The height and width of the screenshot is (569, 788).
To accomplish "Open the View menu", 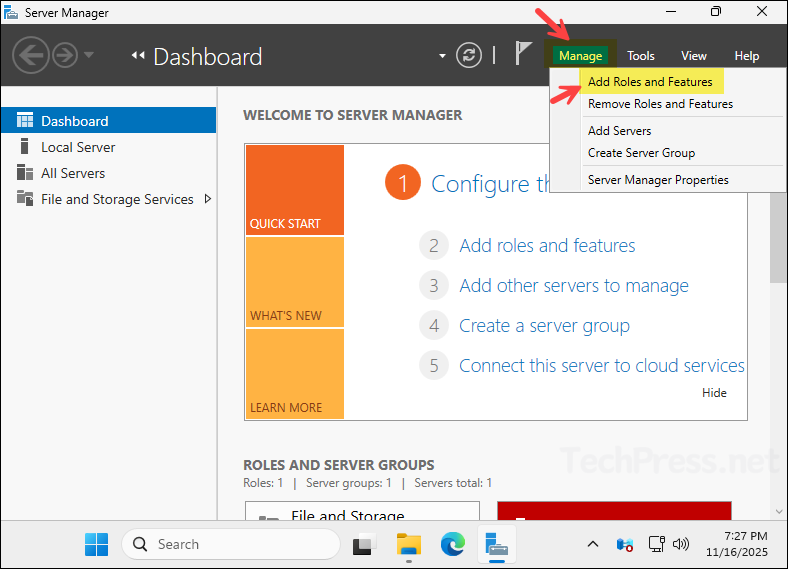I will click(694, 56).
